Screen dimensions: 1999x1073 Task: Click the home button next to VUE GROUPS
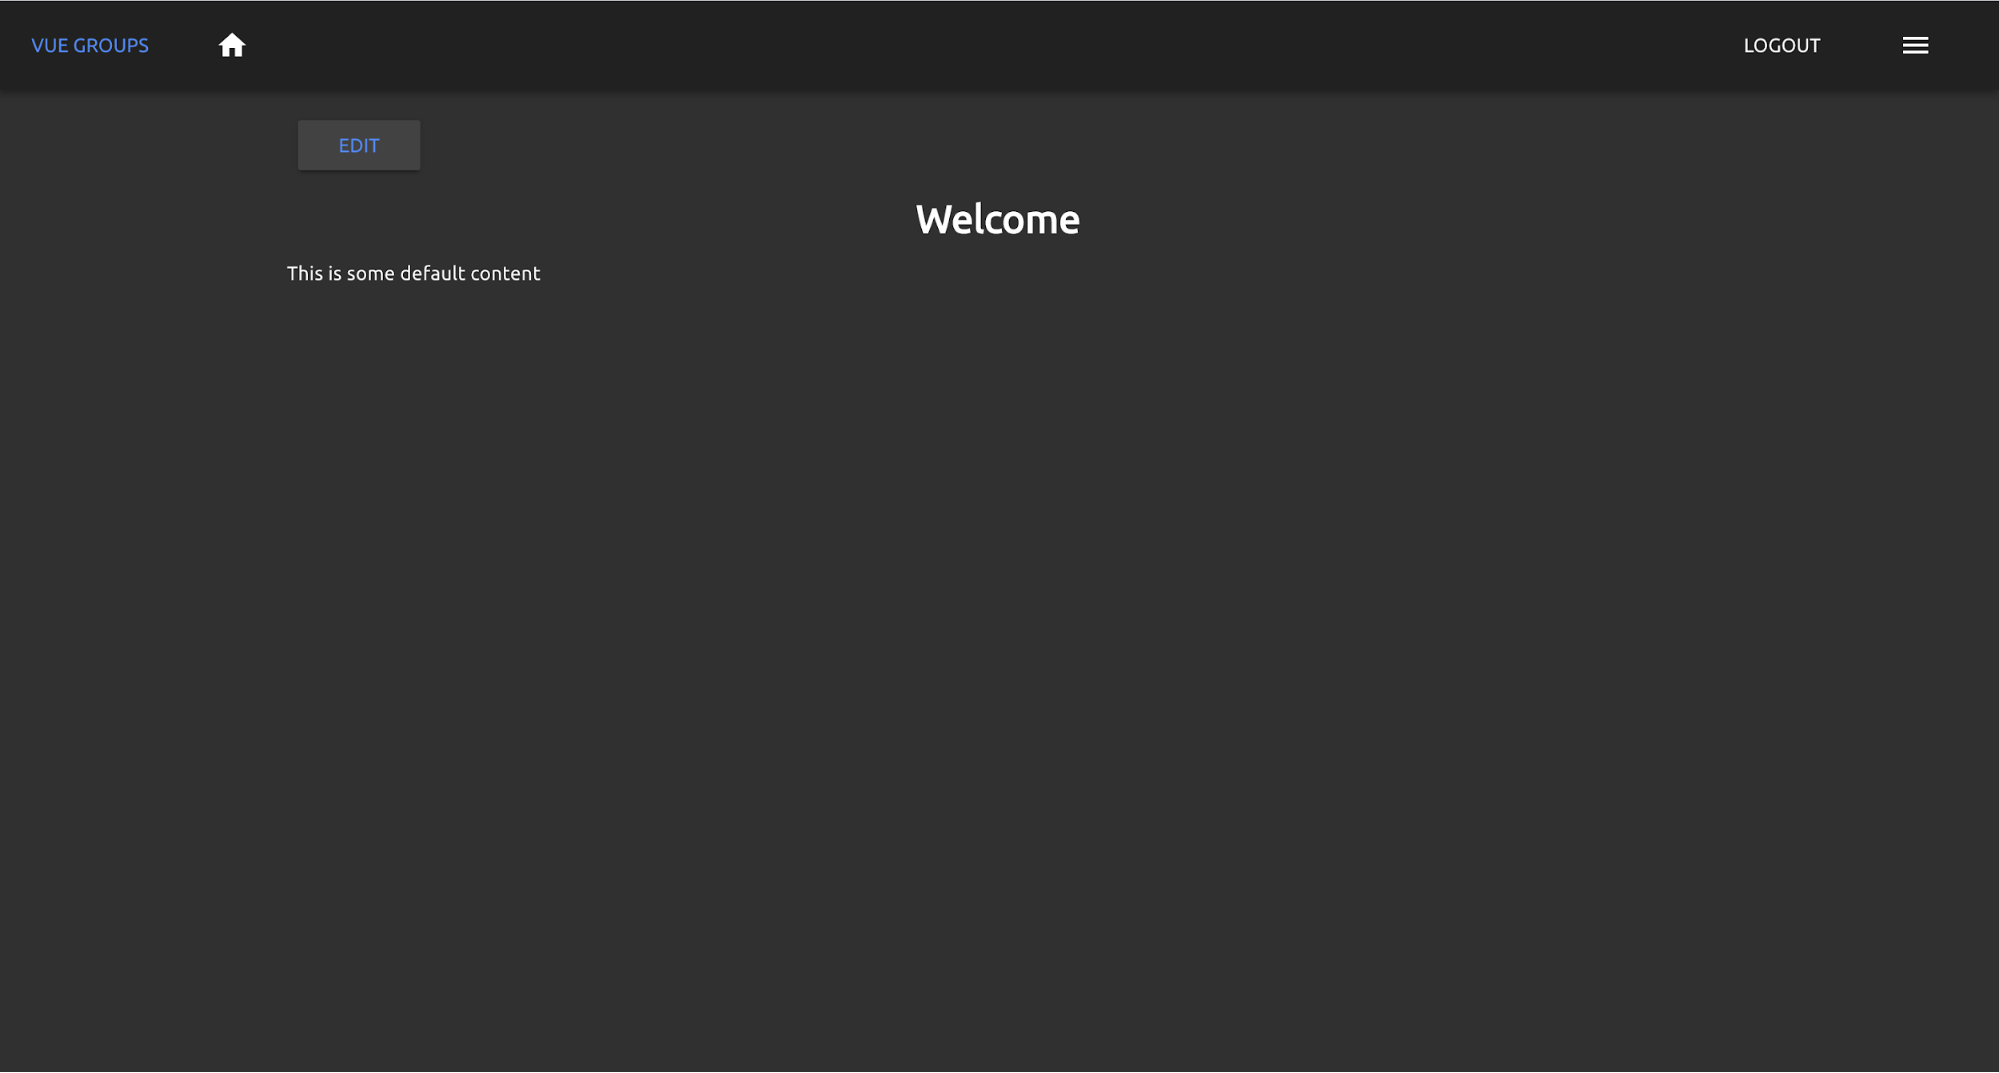click(x=232, y=45)
